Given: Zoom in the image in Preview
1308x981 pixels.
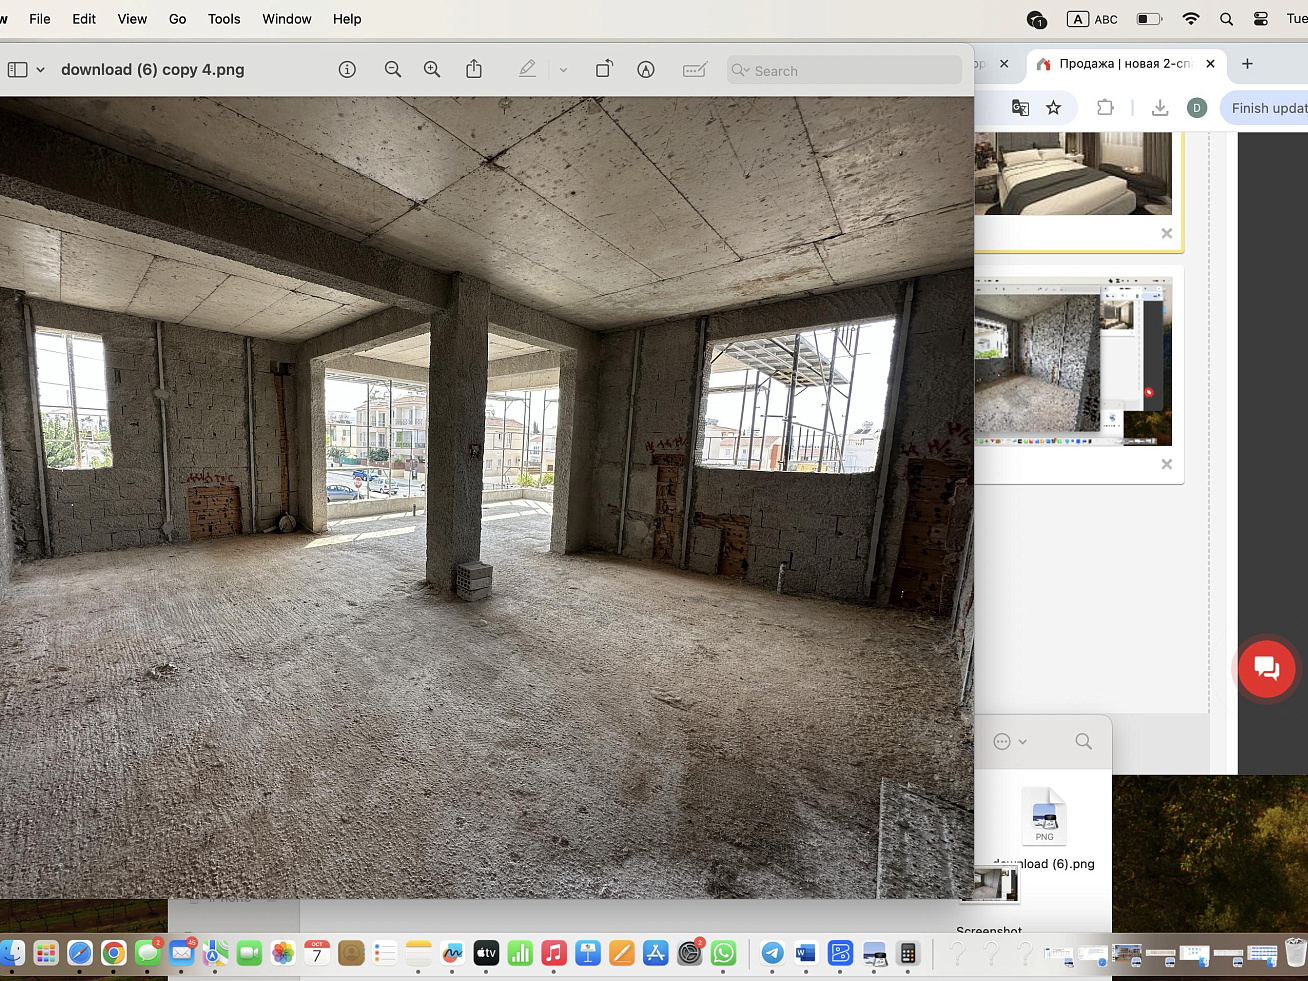Looking at the screenshot, I should (x=432, y=69).
